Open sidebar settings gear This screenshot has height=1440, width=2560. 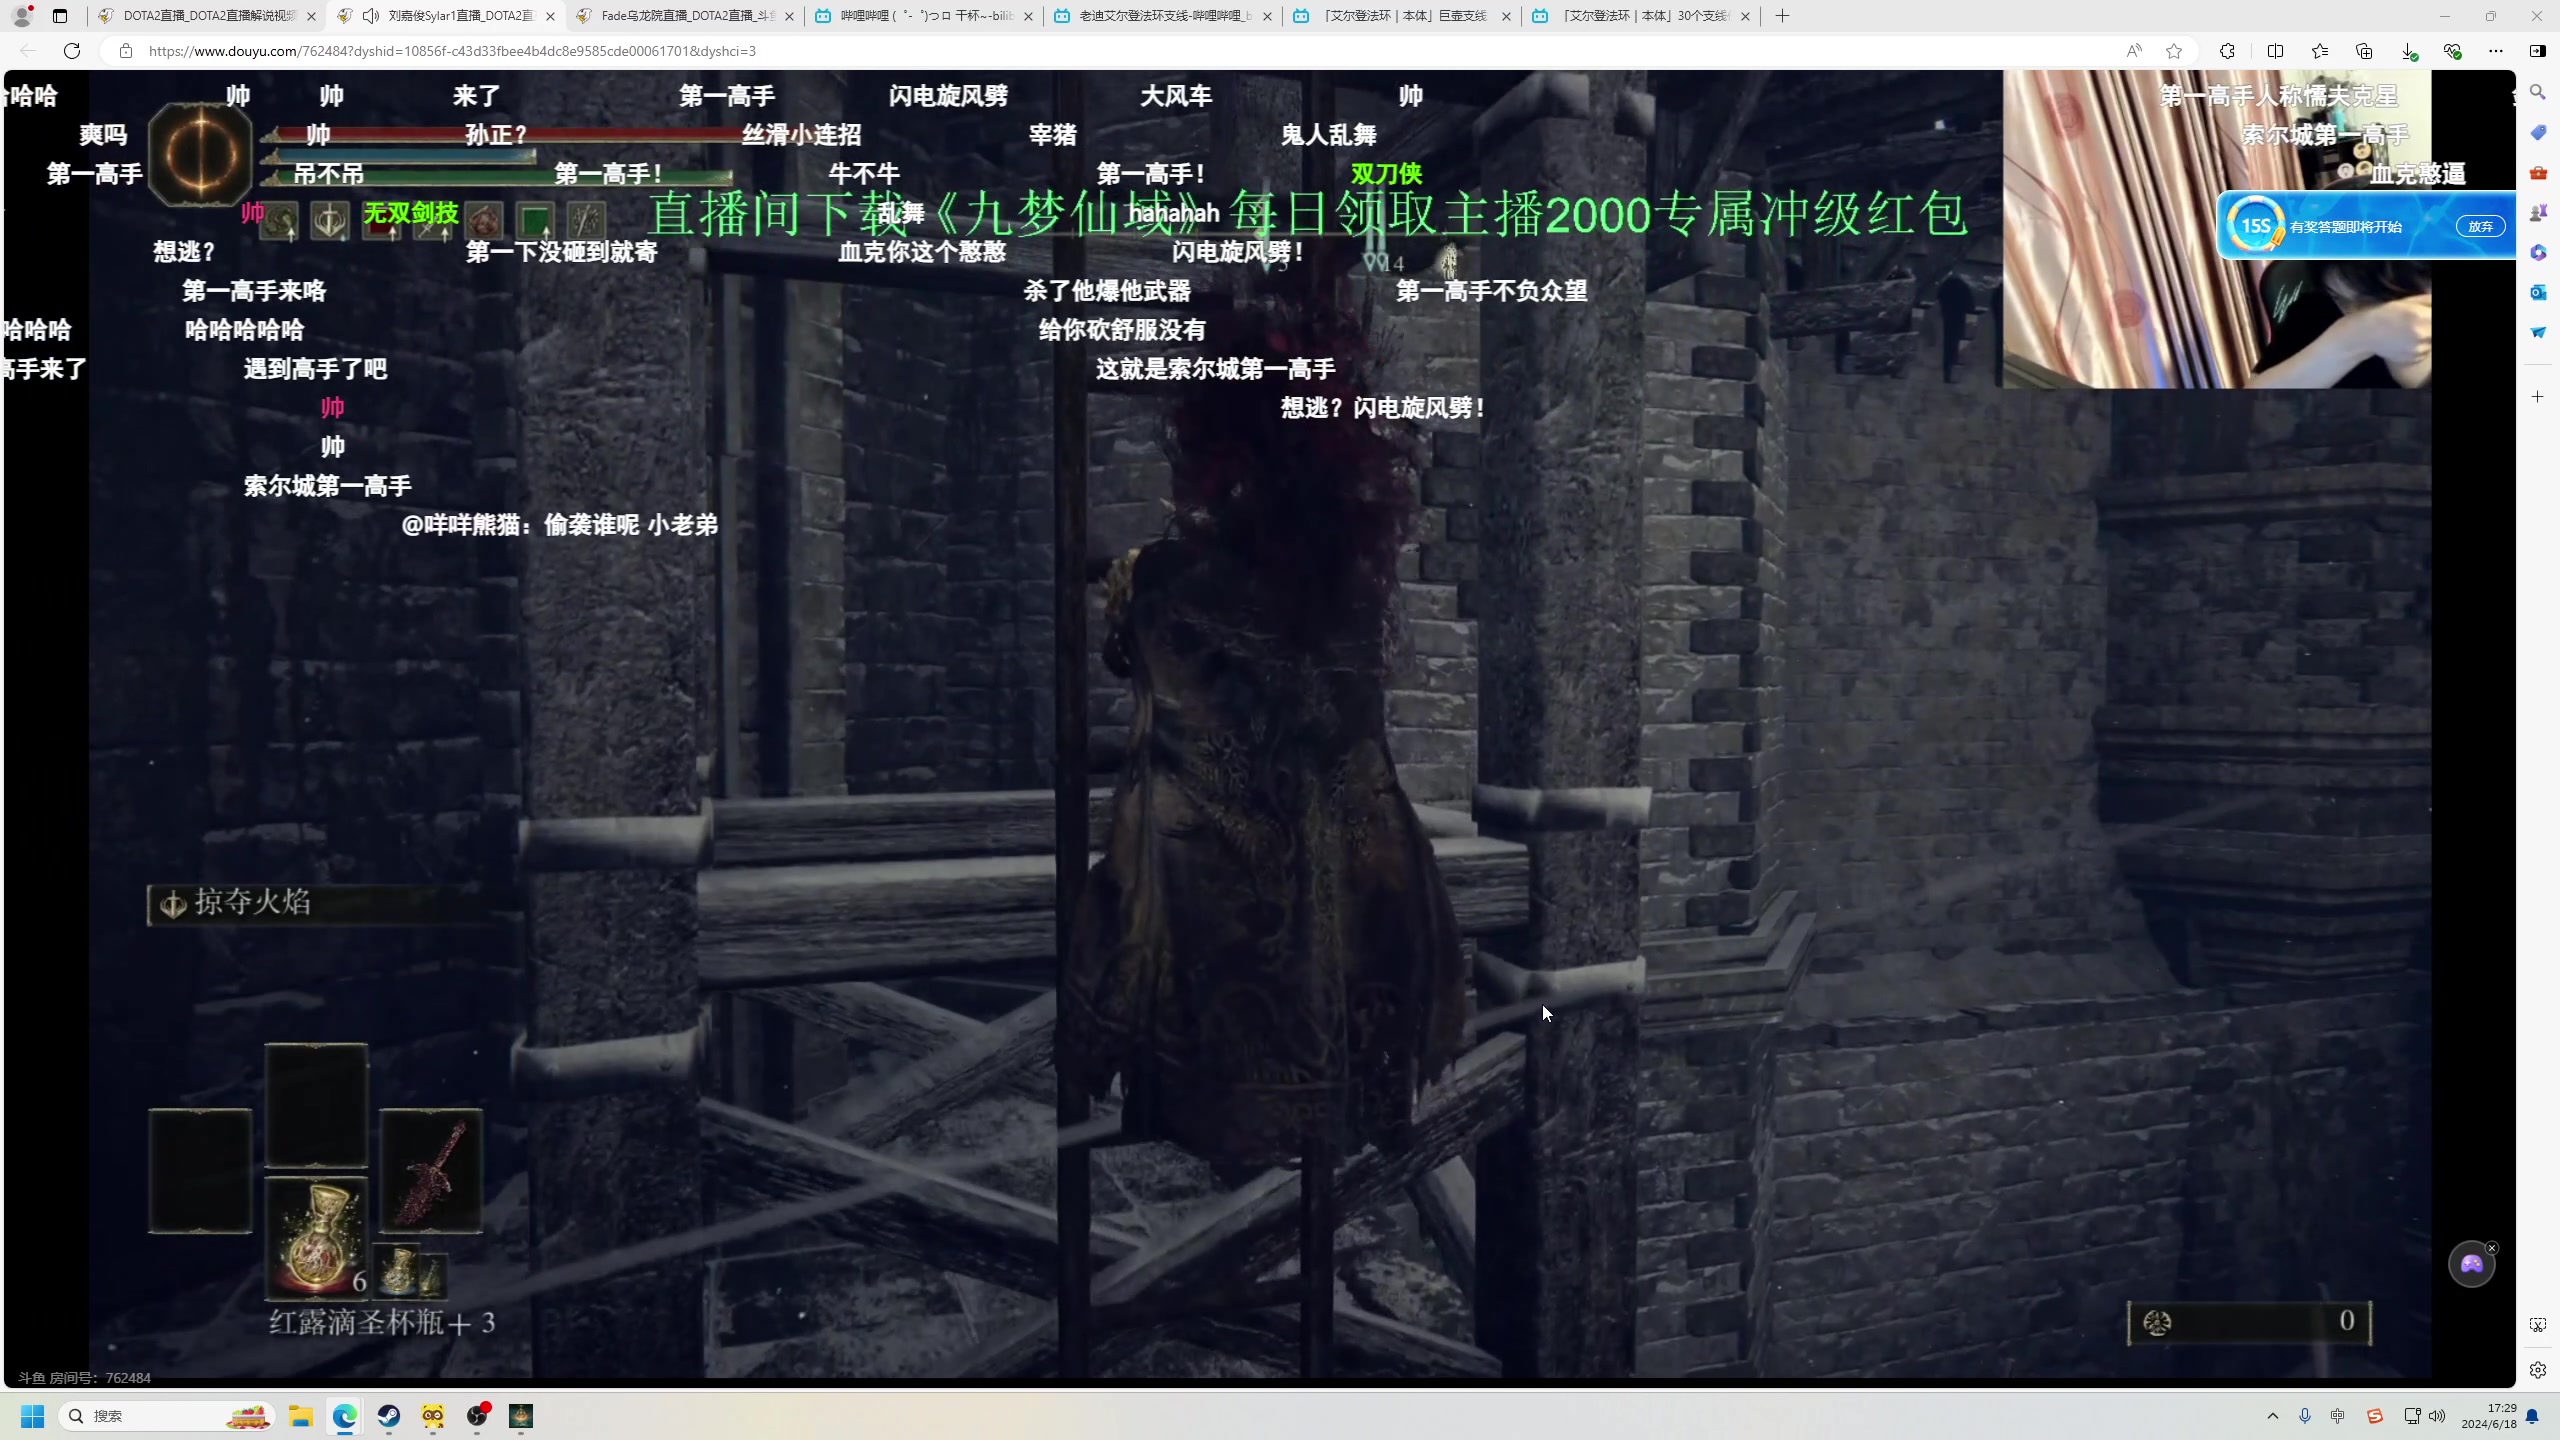tap(2538, 1370)
